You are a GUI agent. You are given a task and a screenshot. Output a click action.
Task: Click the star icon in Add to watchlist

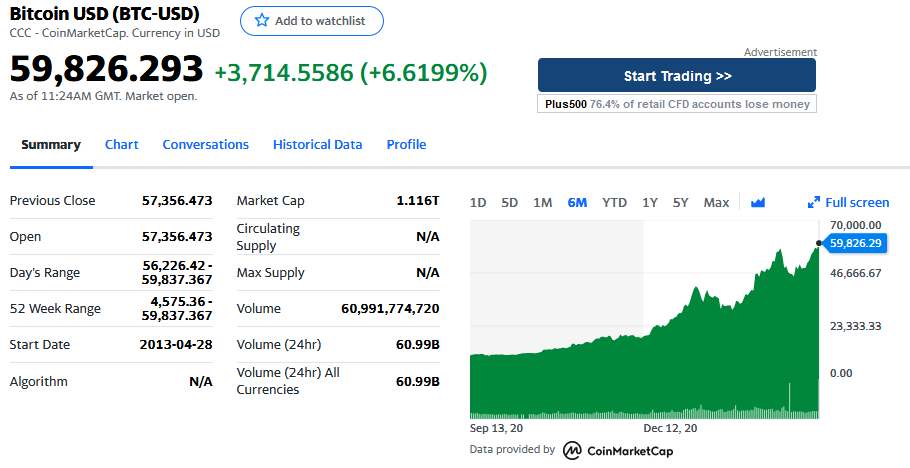(x=262, y=21)
